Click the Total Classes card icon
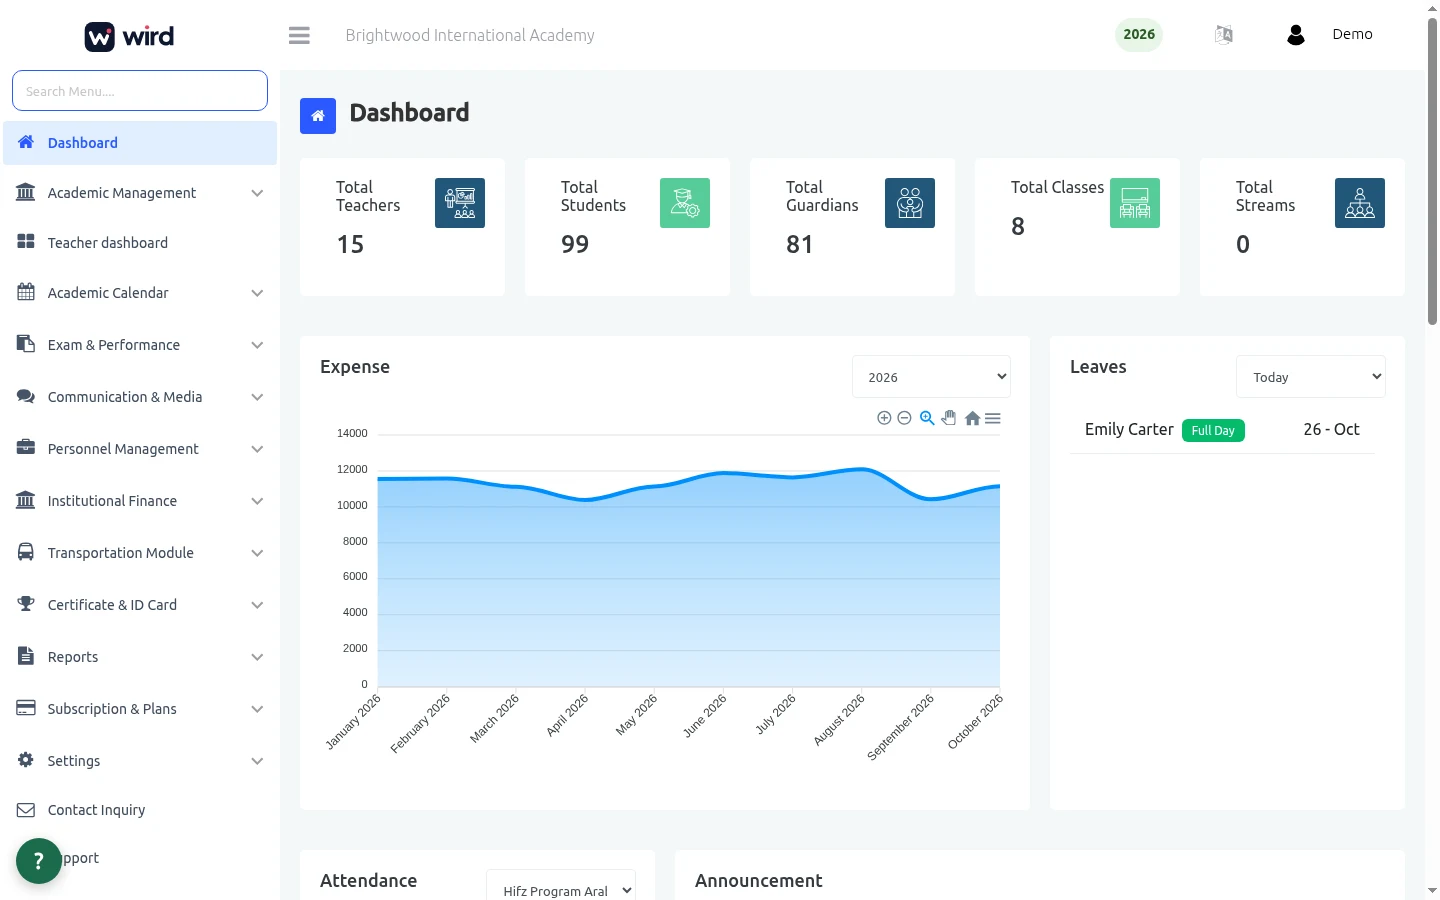 point(1135,203)
